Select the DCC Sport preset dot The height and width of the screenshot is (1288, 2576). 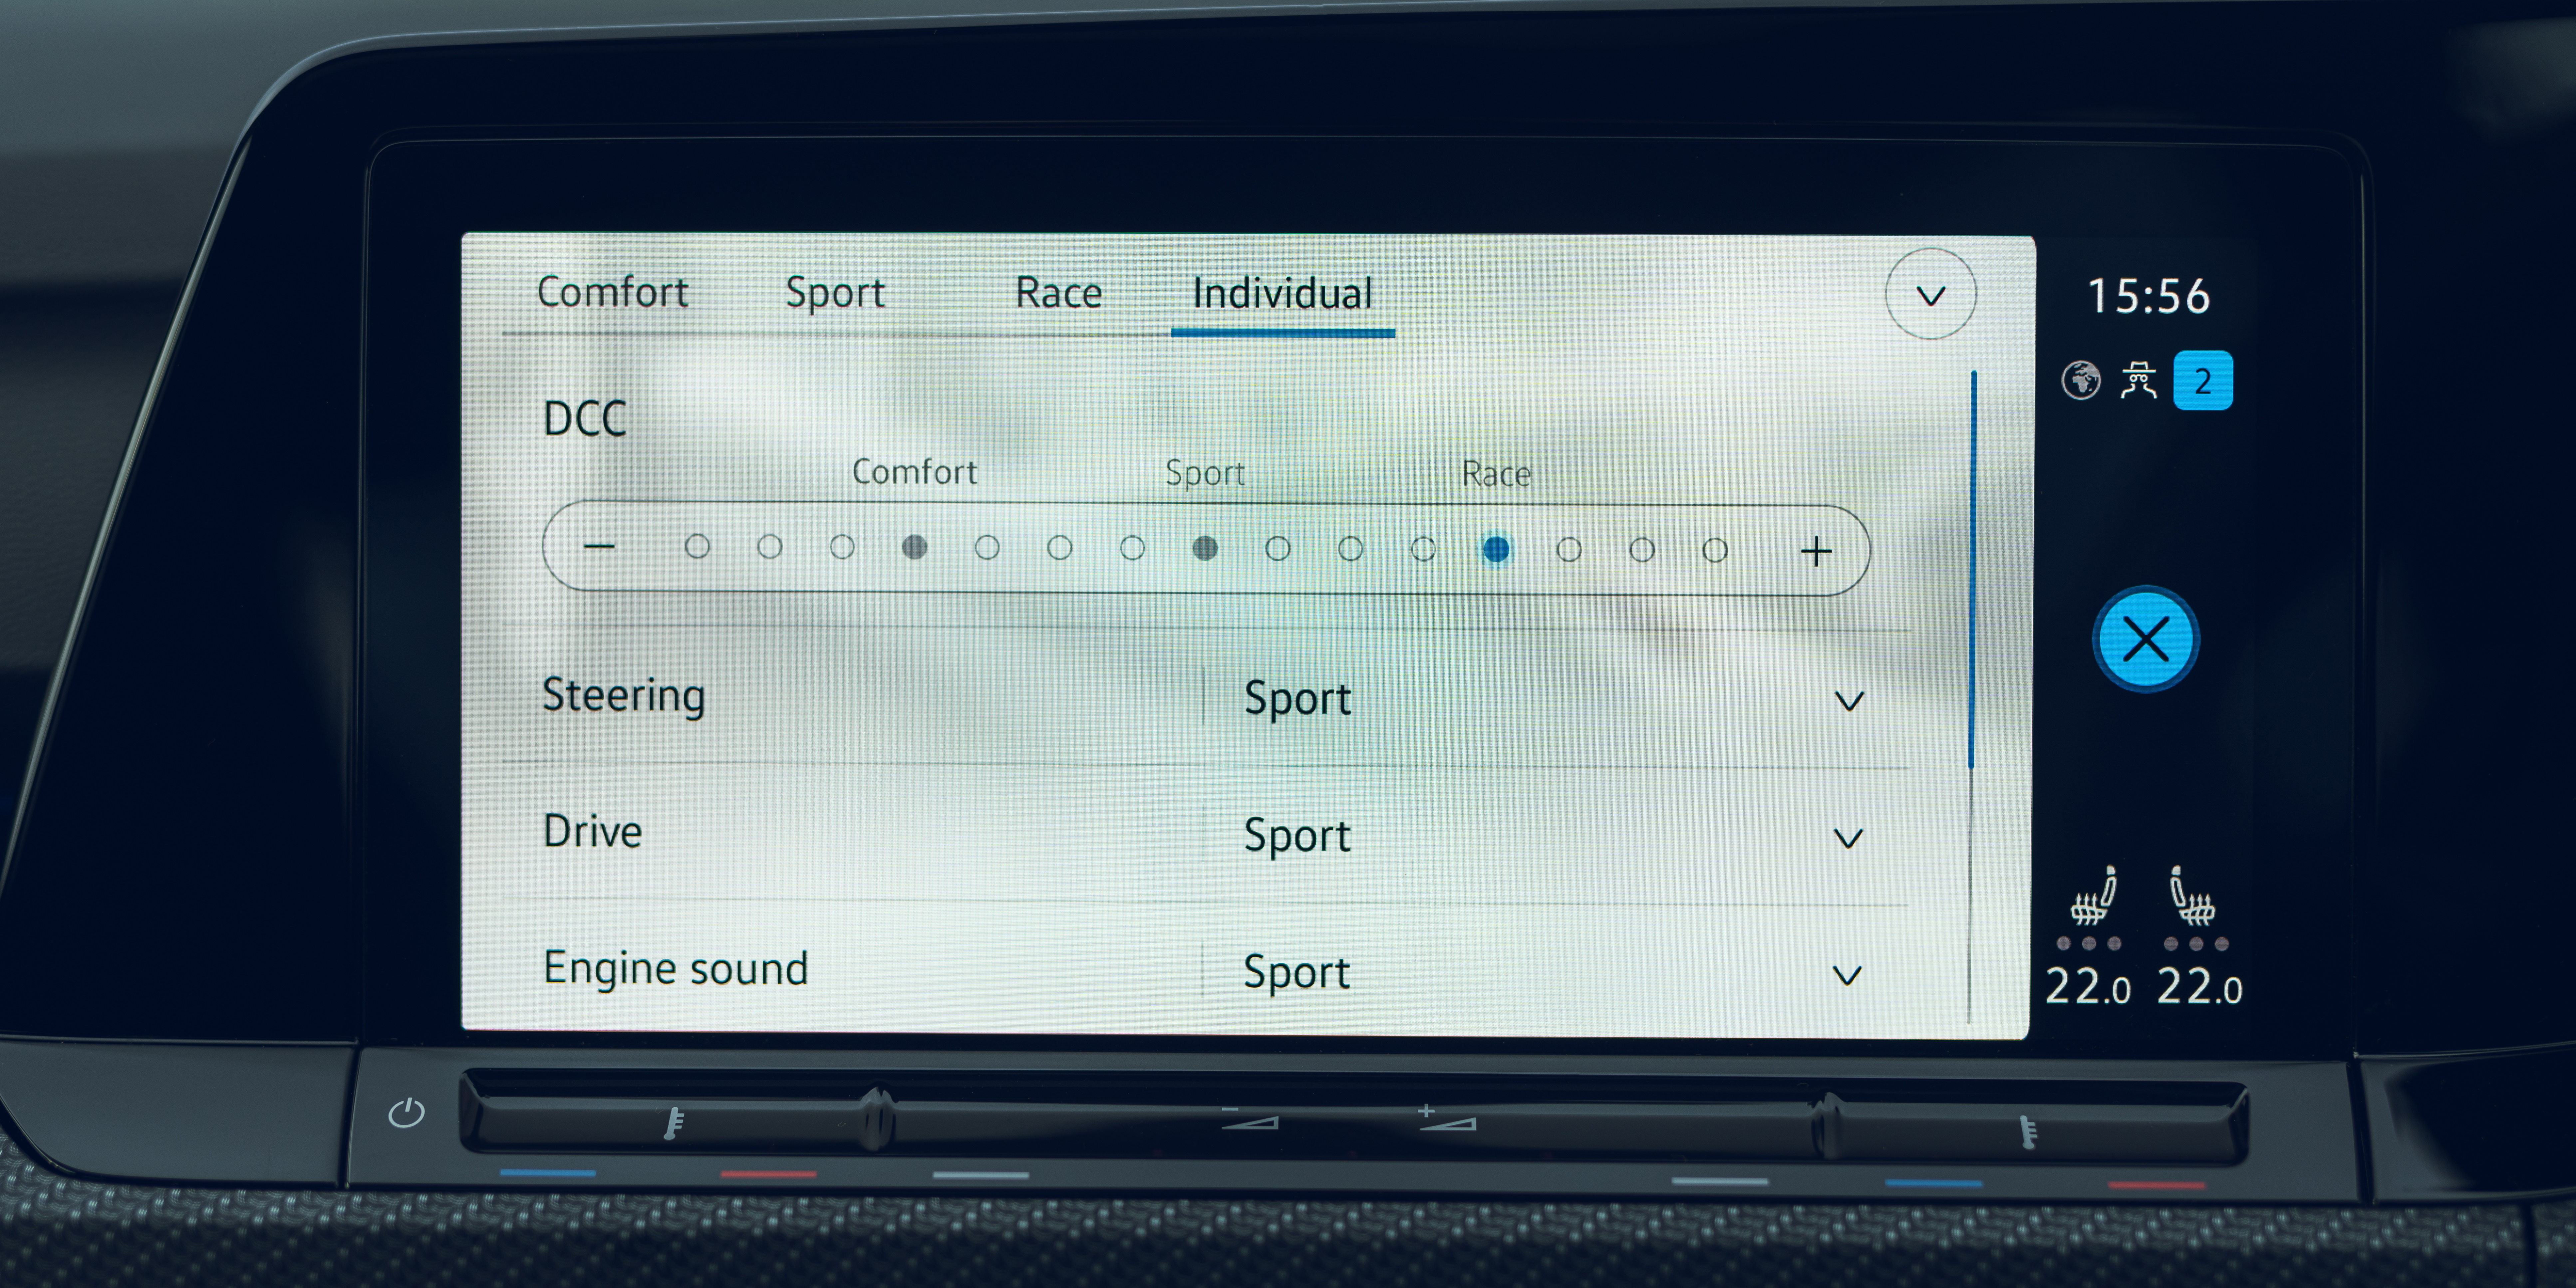tap(1205, 548)
